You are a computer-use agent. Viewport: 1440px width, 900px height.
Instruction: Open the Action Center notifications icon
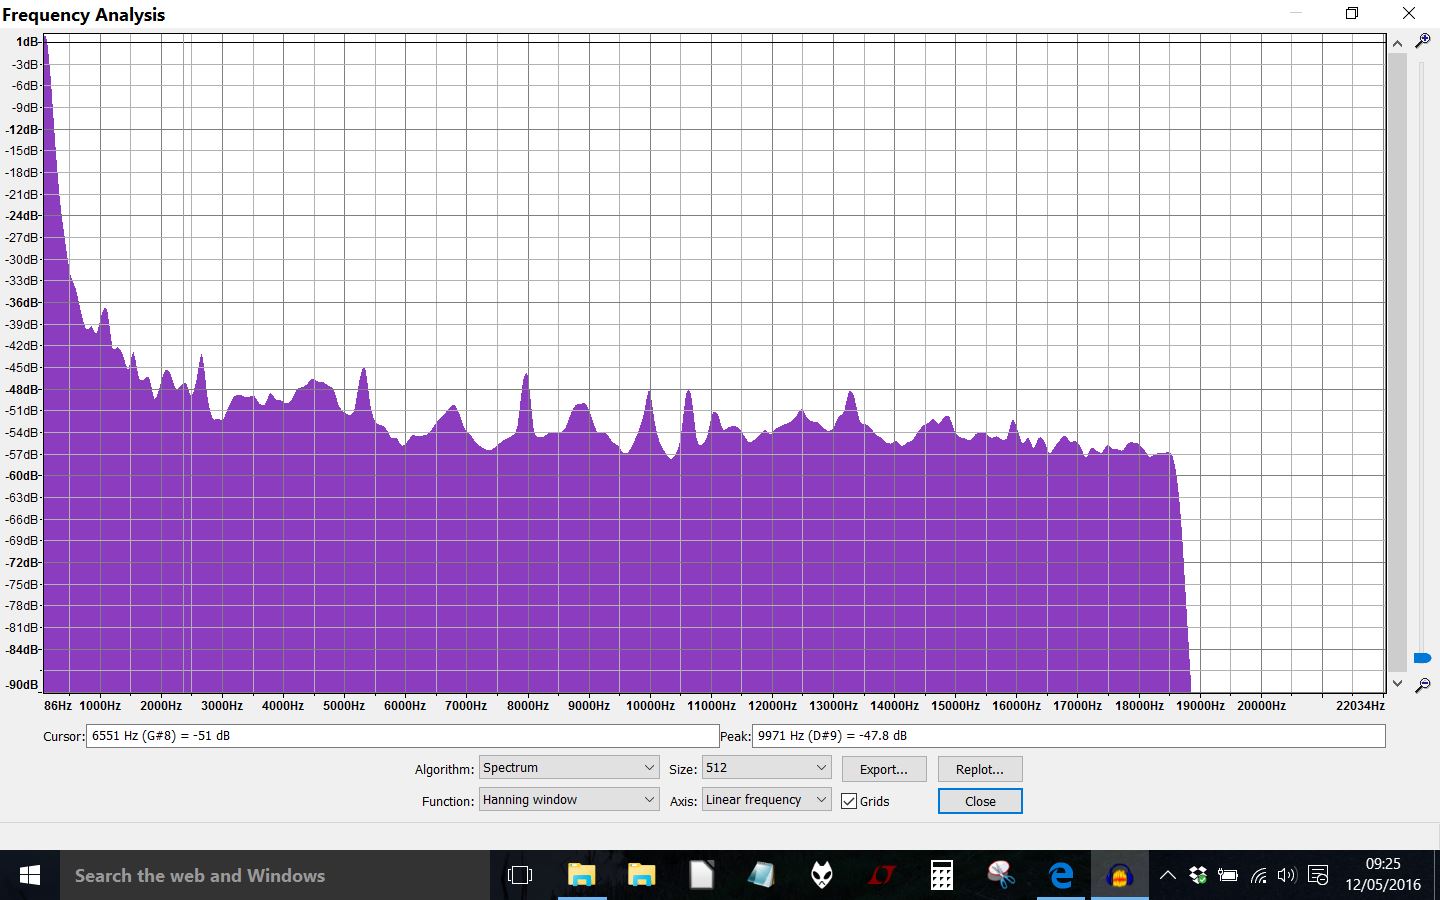coord(1318,876)
